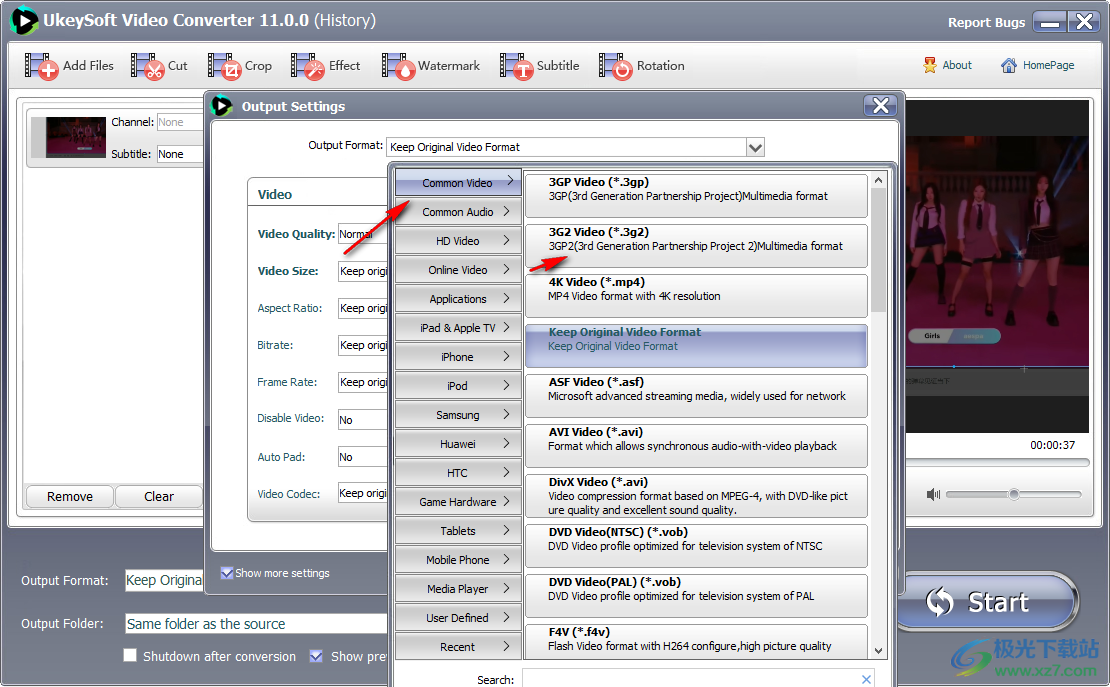Select the Common Video category
The image size is (1110, 687).
point(458,182)
